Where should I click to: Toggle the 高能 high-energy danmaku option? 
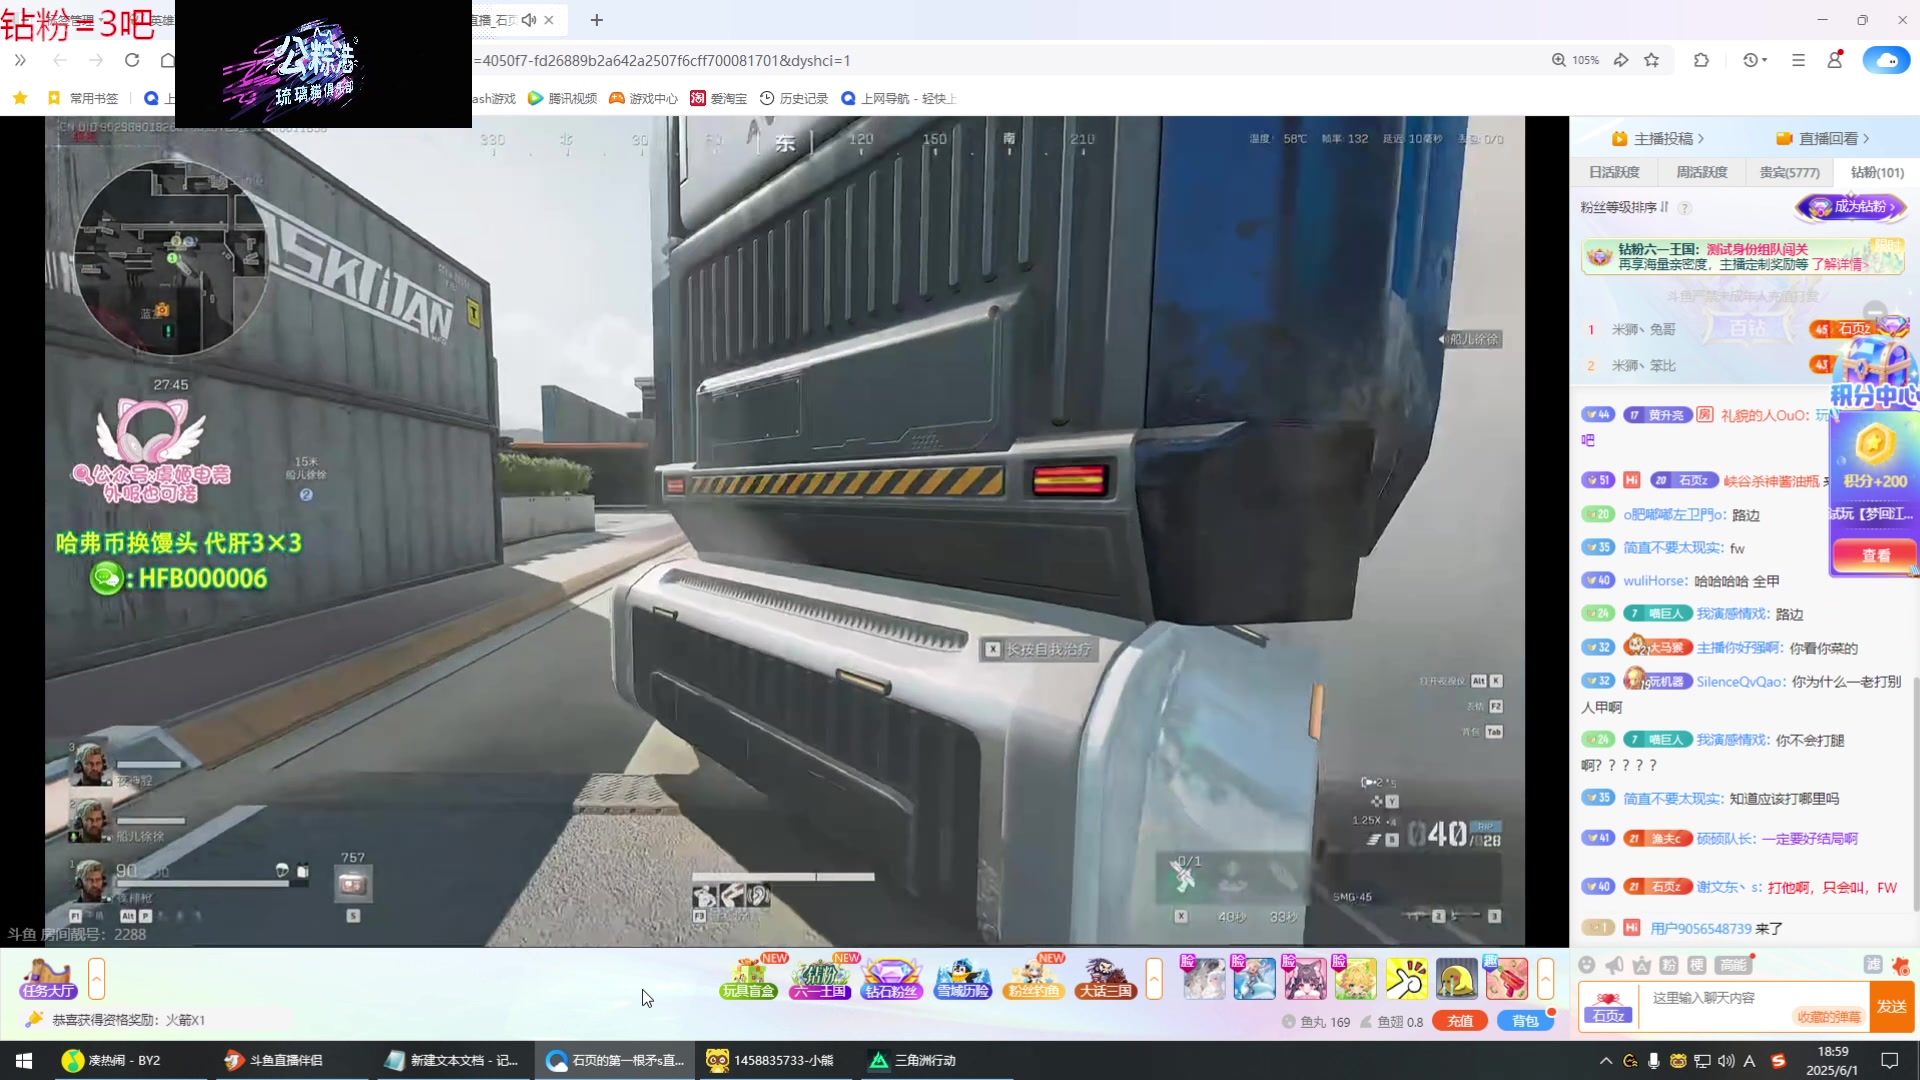pos(1733,965)
